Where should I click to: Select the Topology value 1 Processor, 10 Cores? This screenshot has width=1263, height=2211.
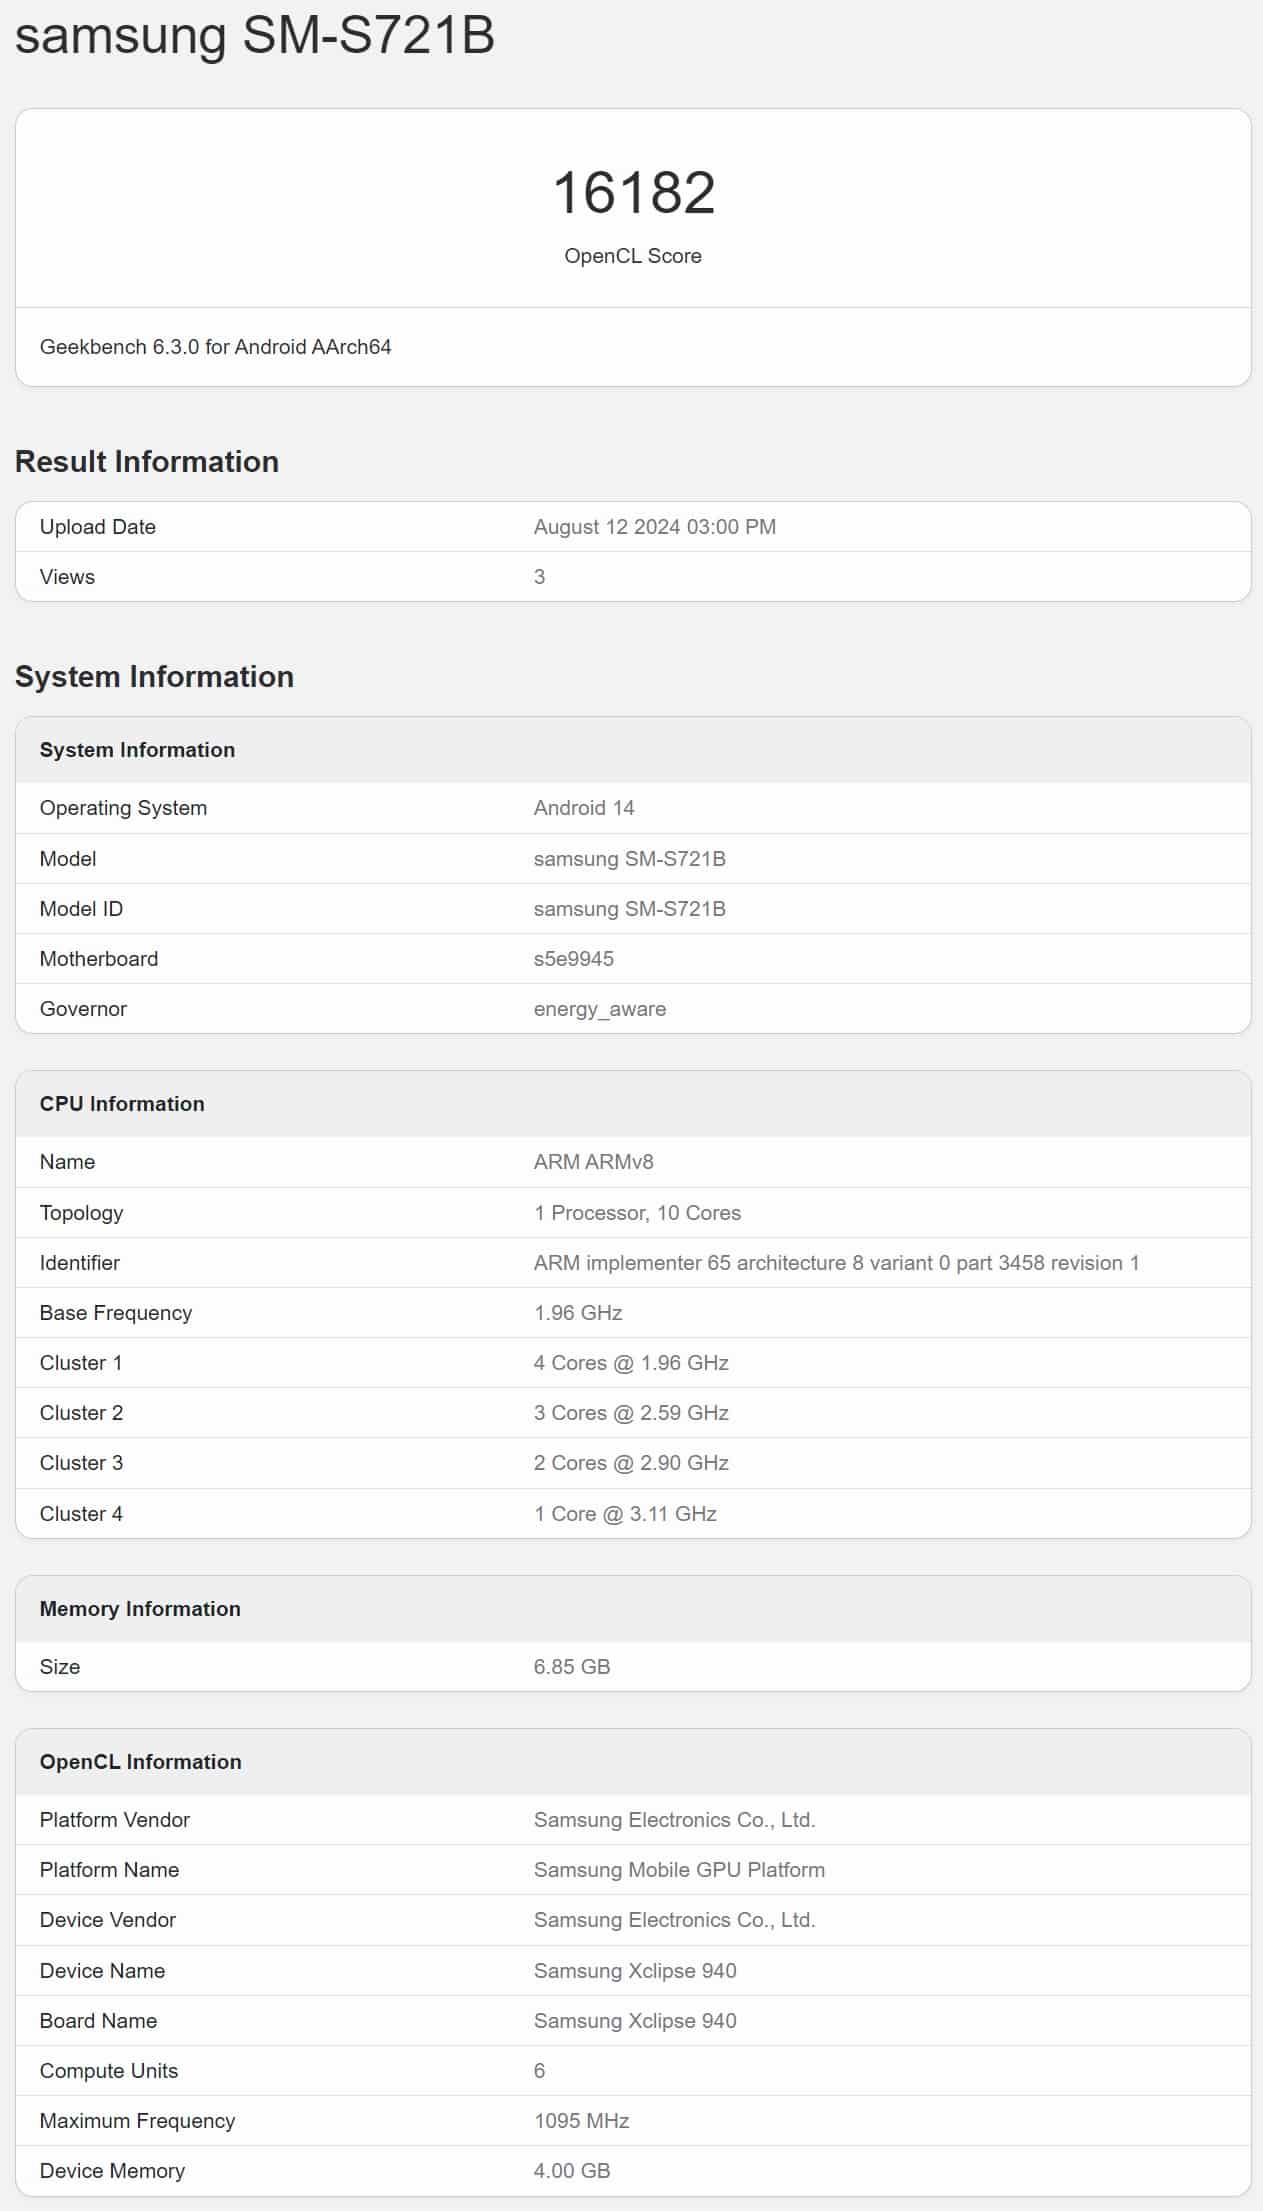coord(637,1213)
